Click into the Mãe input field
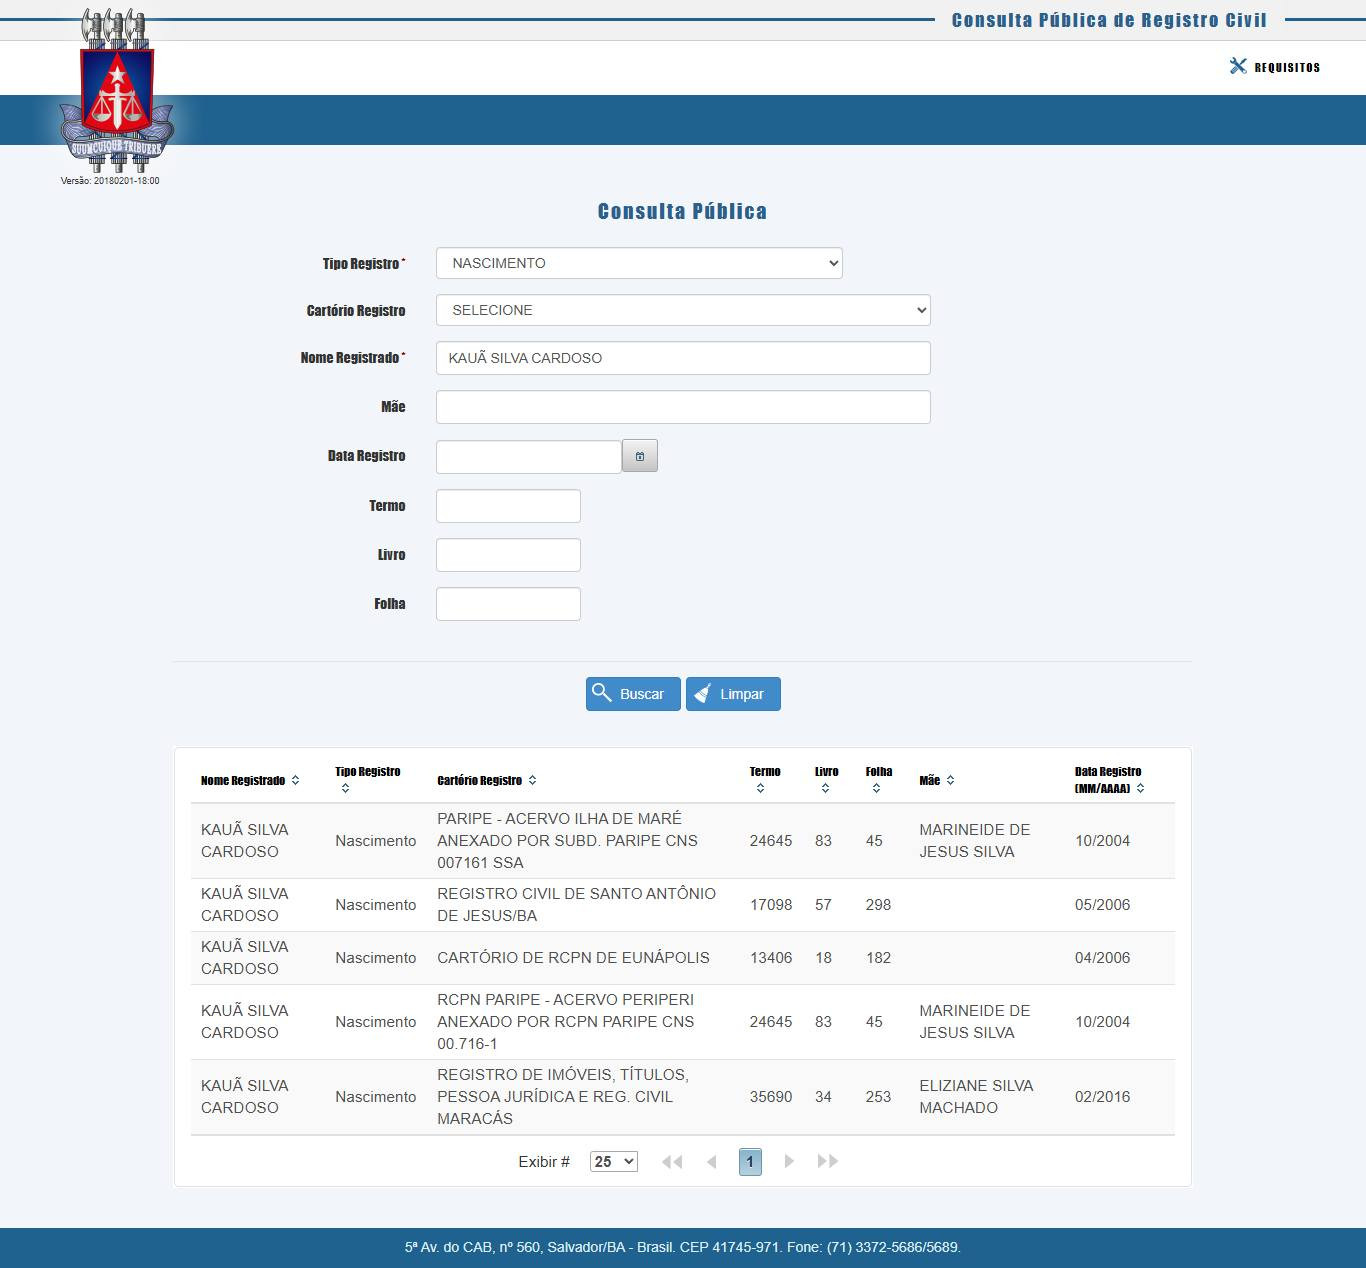This screenshot has width=1366, height=1268. pyautogui.click(x=683, y=407)
